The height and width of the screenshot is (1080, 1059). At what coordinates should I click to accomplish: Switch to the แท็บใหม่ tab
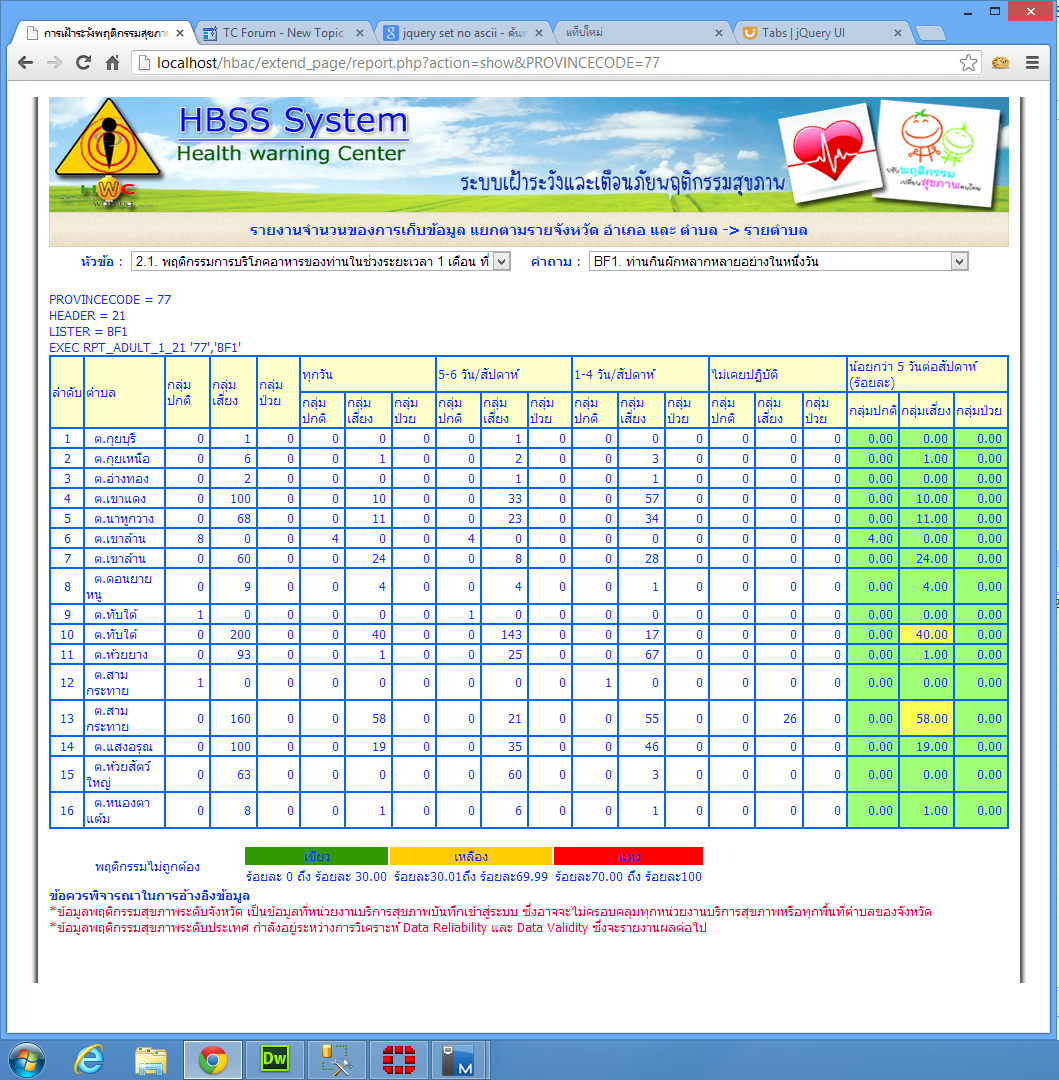(642, 33)
